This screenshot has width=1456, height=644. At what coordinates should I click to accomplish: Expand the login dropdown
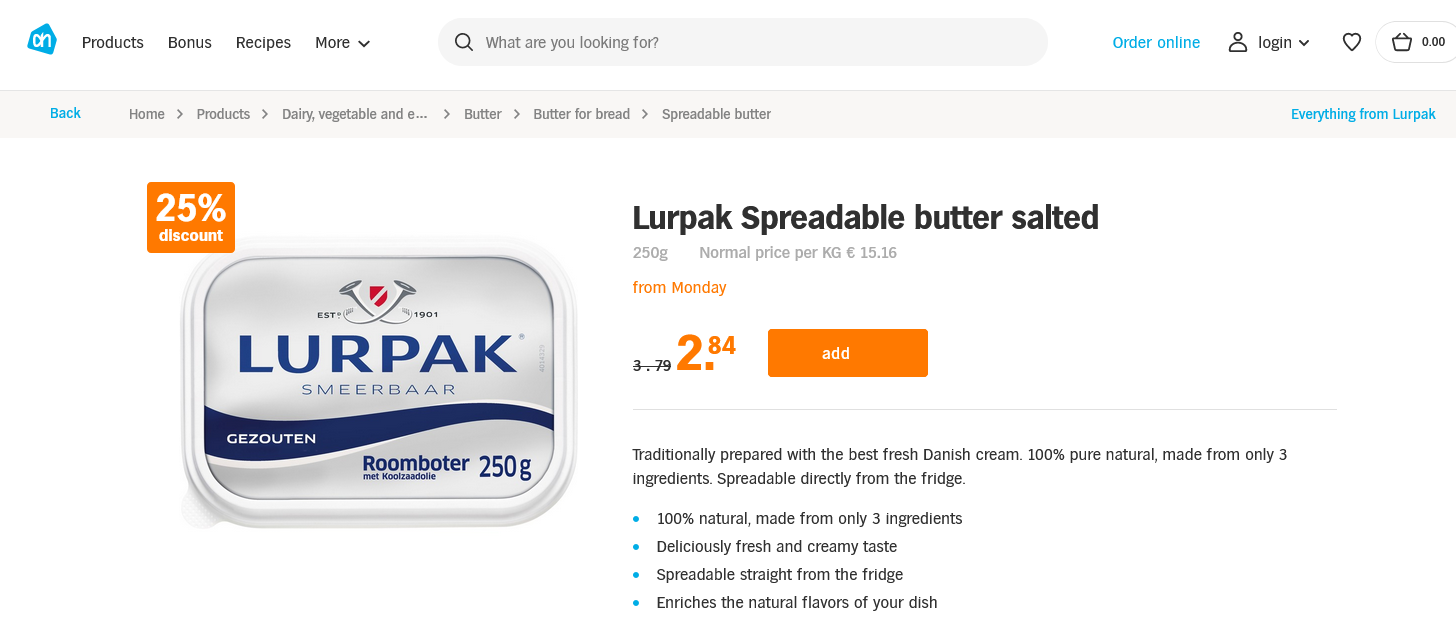pyautogui.click(x=1304, y=43)
